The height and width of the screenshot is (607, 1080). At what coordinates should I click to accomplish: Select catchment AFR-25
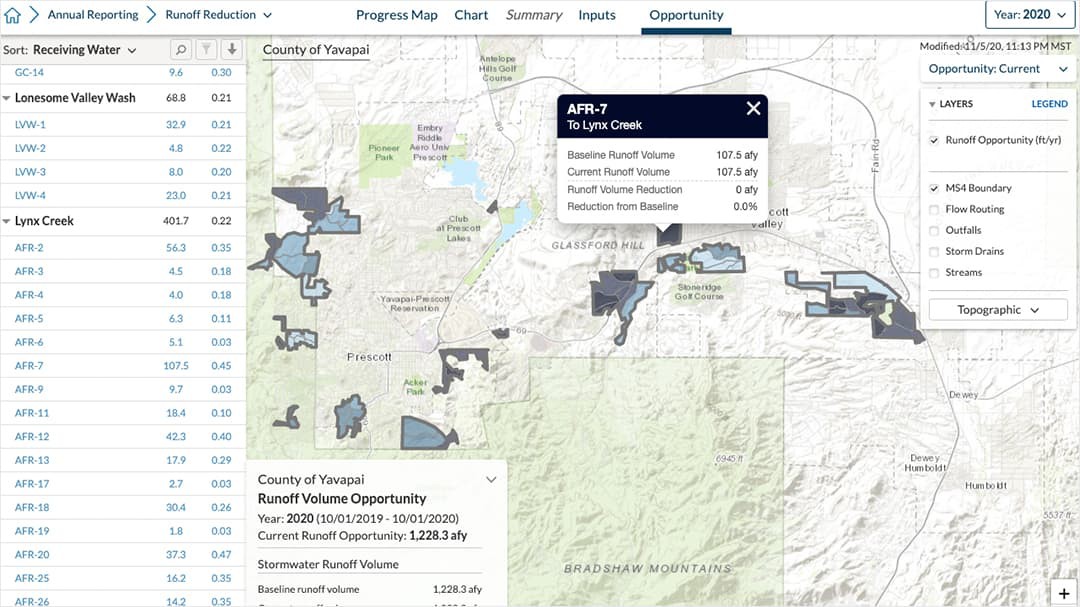coord(123,578)
